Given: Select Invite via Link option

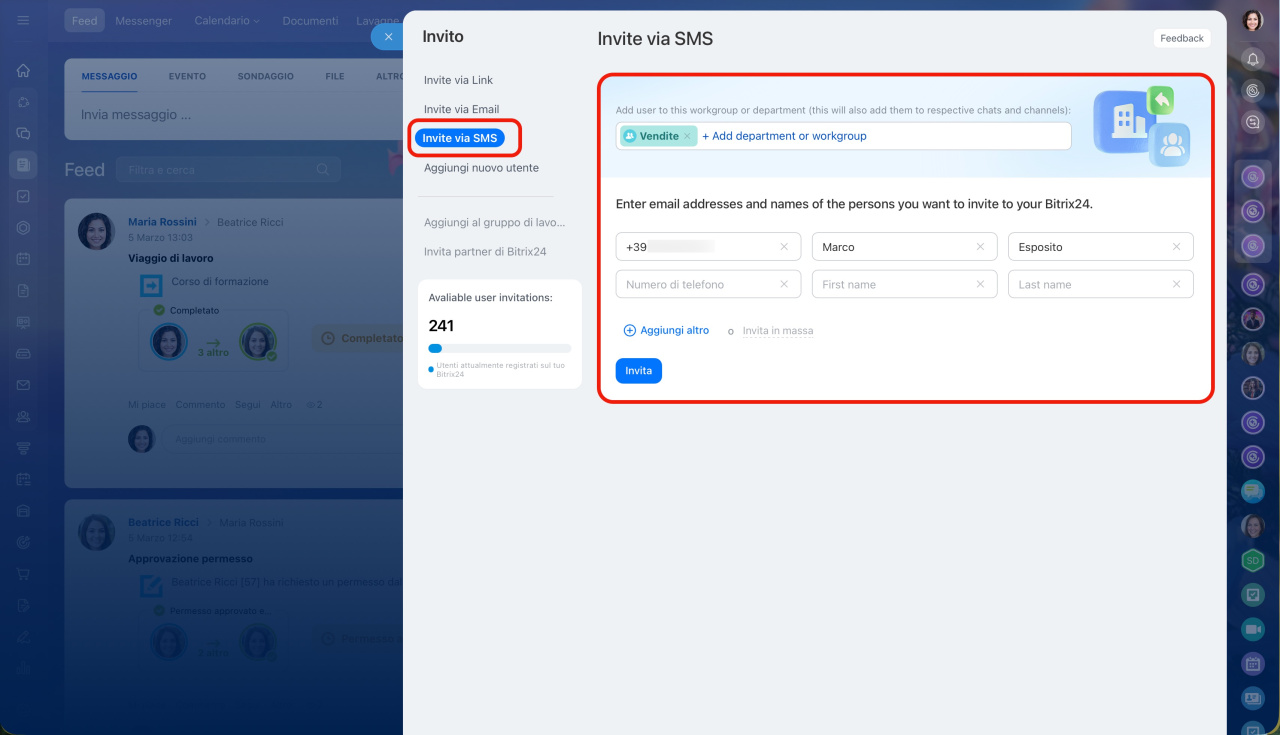Looking at the screenshot, I should [458, 80].
